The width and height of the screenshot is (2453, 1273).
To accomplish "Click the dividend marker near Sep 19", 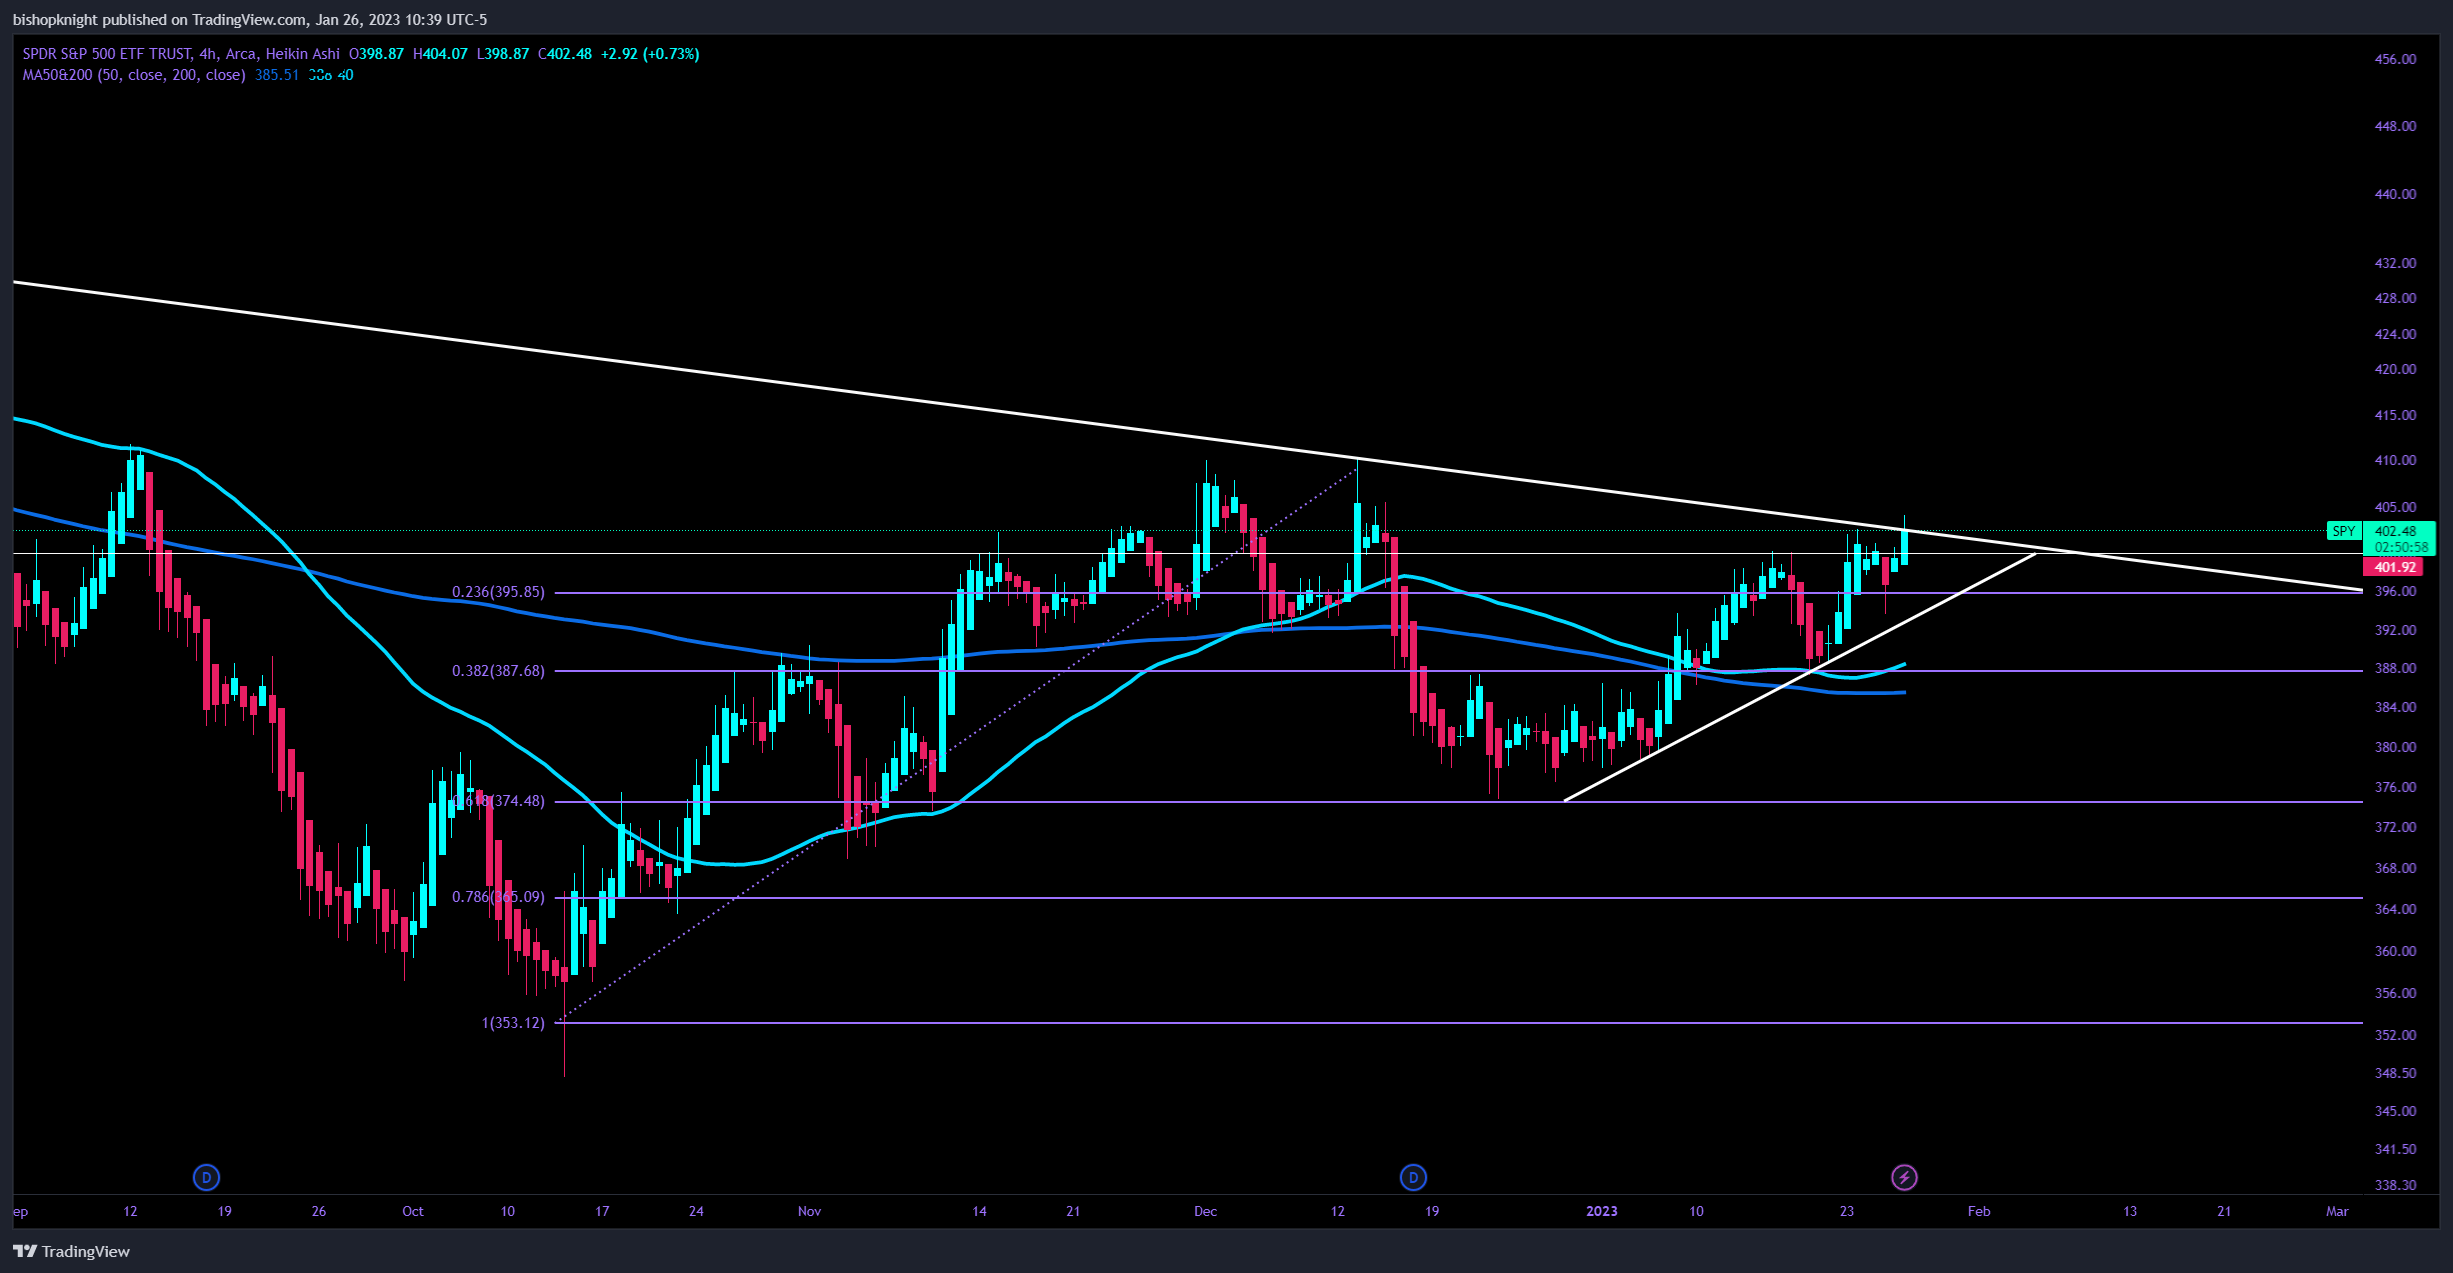I will (206, 1177).
